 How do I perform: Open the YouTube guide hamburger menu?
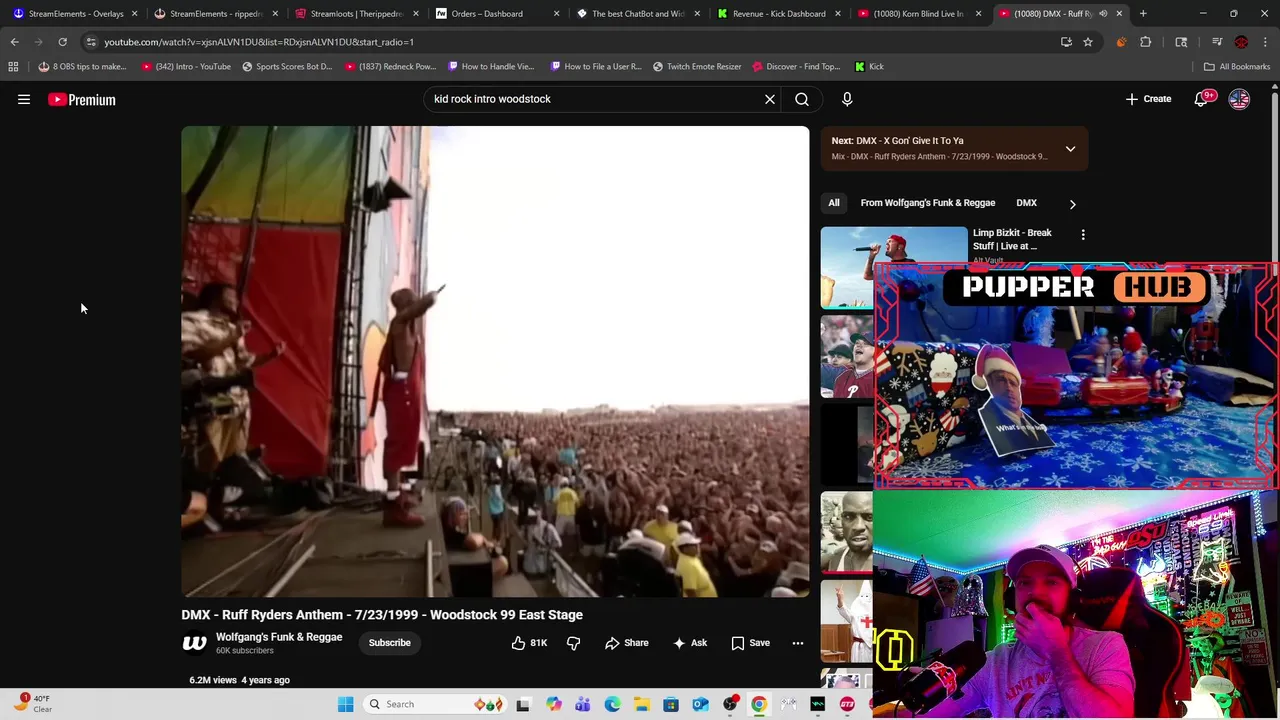[x=24, y=99]
